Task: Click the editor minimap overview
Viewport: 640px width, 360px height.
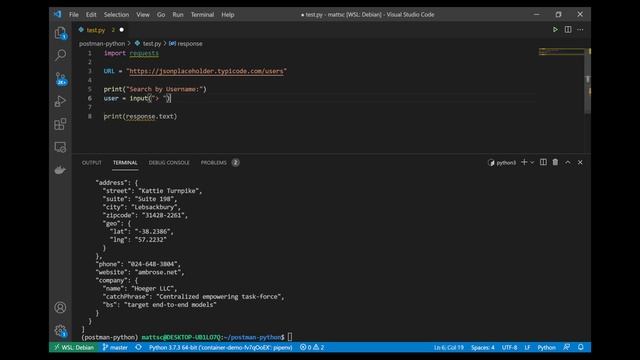Action: [x=561, y=52]
